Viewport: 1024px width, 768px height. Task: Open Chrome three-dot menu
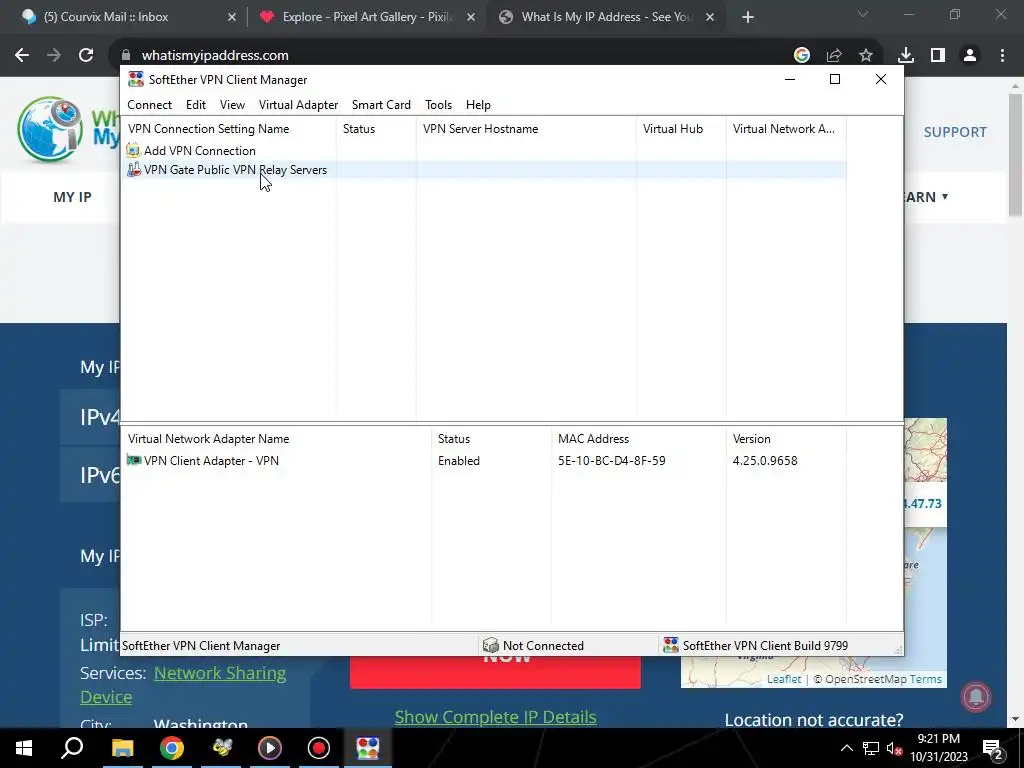click(x=1002, y=56)
